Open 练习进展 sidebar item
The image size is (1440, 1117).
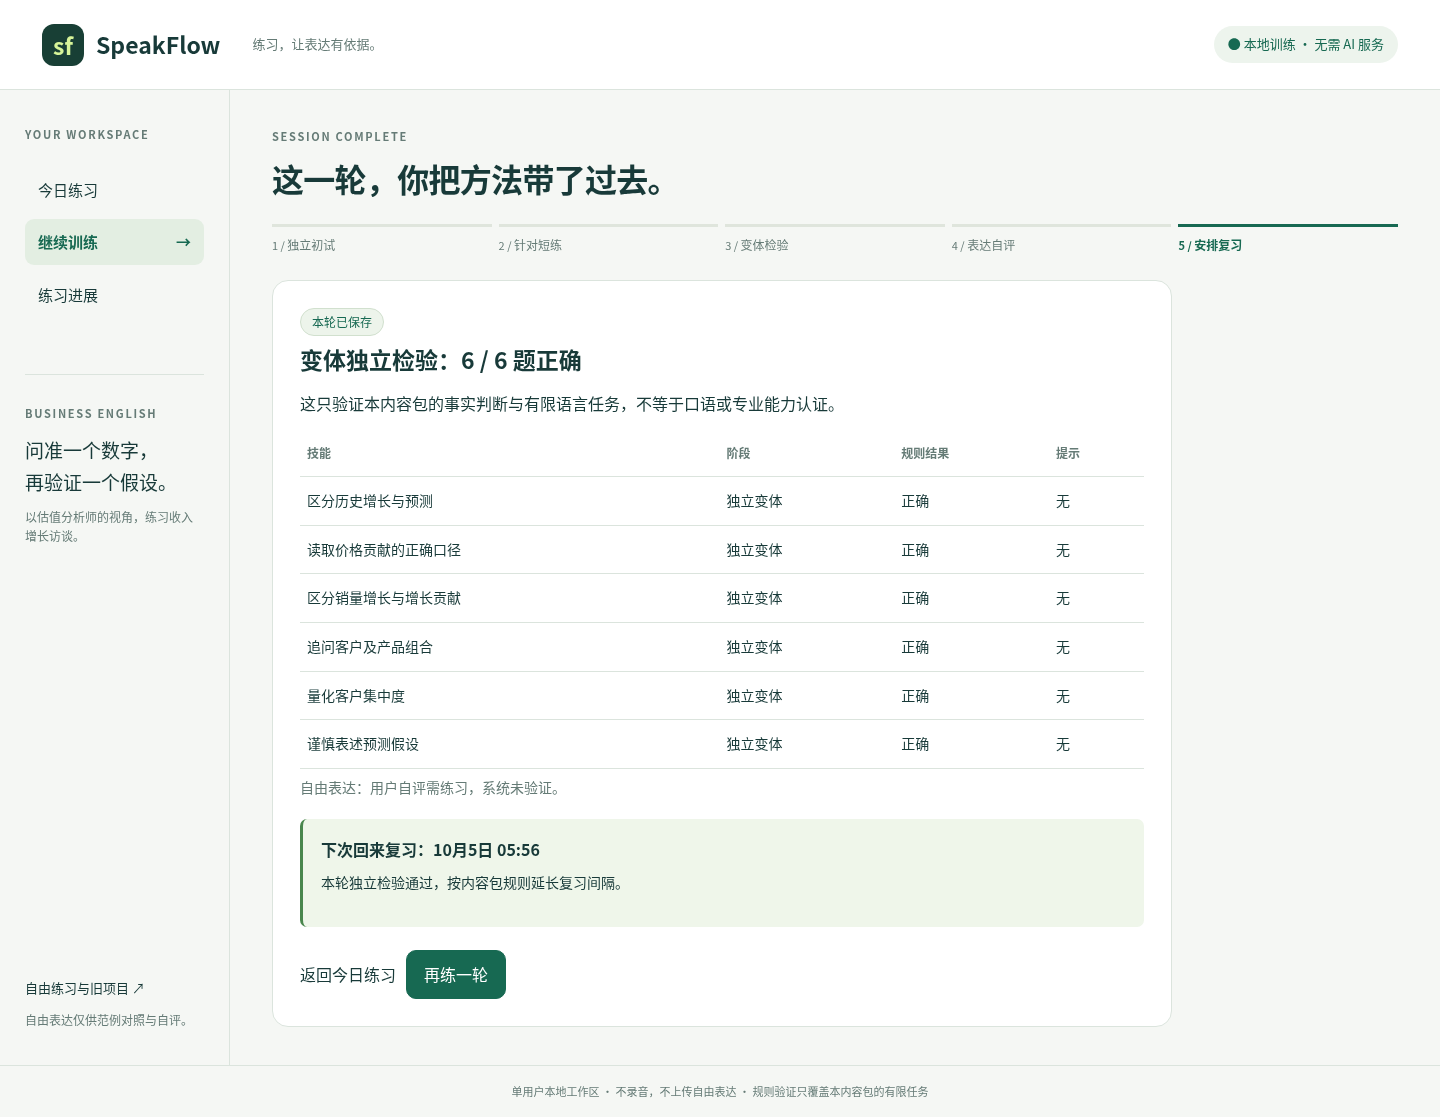pyautogui.click(x=114, y=295)
